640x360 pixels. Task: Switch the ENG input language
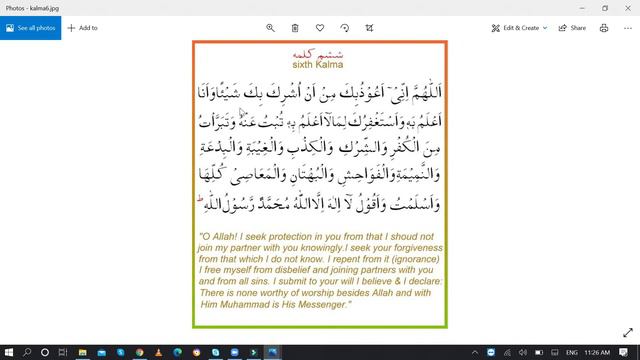pyautogui.click(x=571, y=352)
